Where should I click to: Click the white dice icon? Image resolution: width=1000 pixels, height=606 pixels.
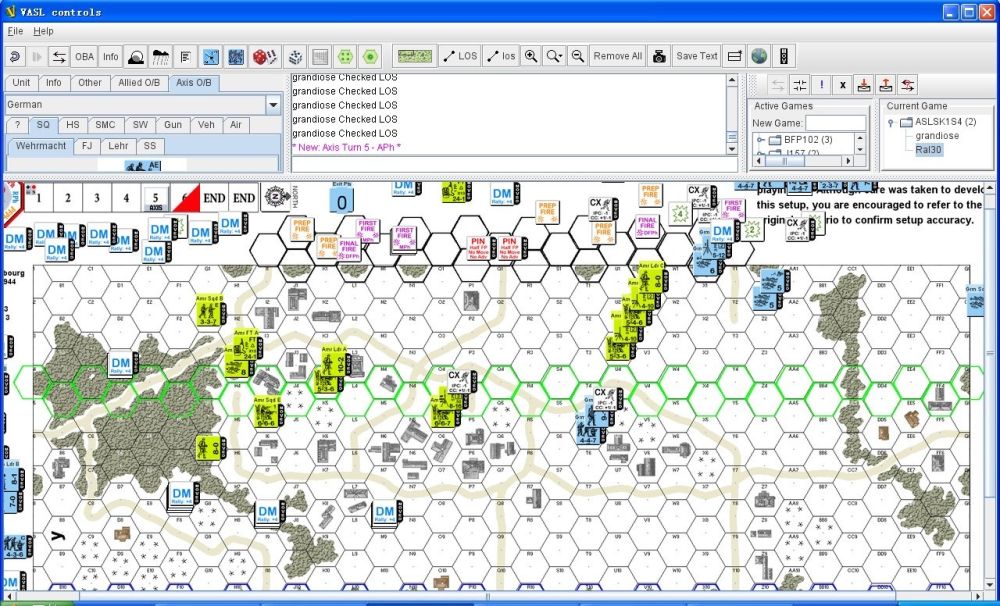[295, 56]
